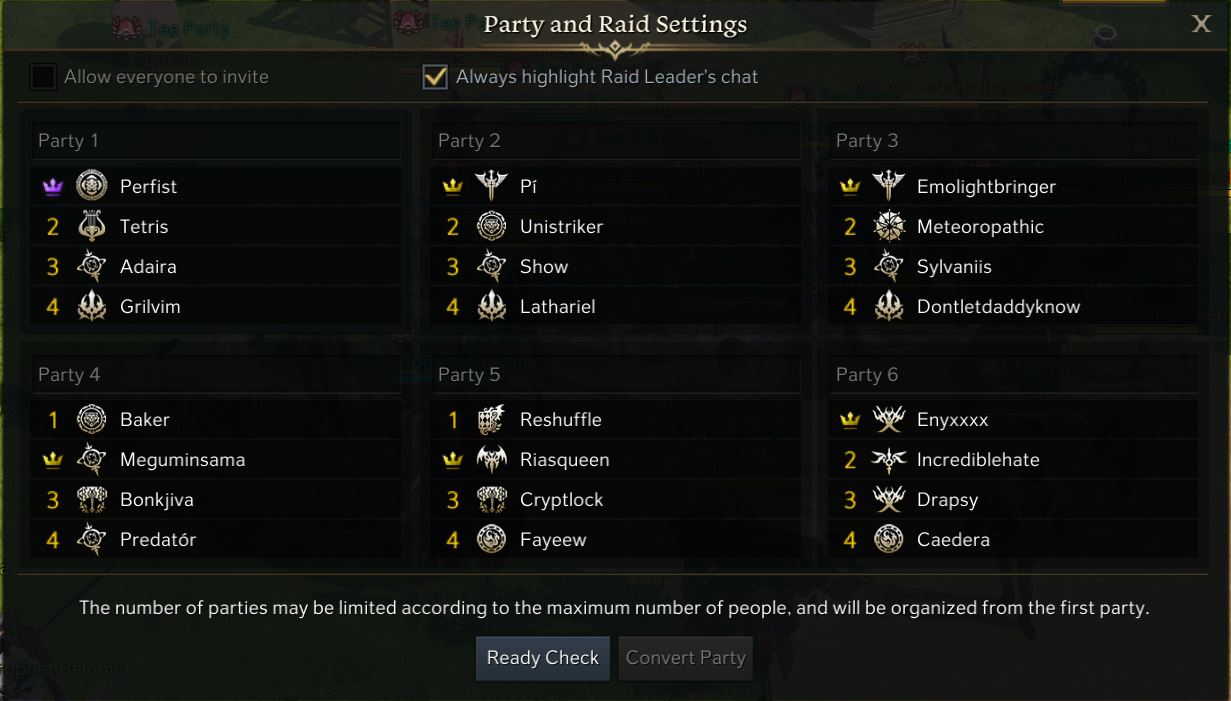Disable Always highlight Raid Leader's chat checkbox

point(435,77)
